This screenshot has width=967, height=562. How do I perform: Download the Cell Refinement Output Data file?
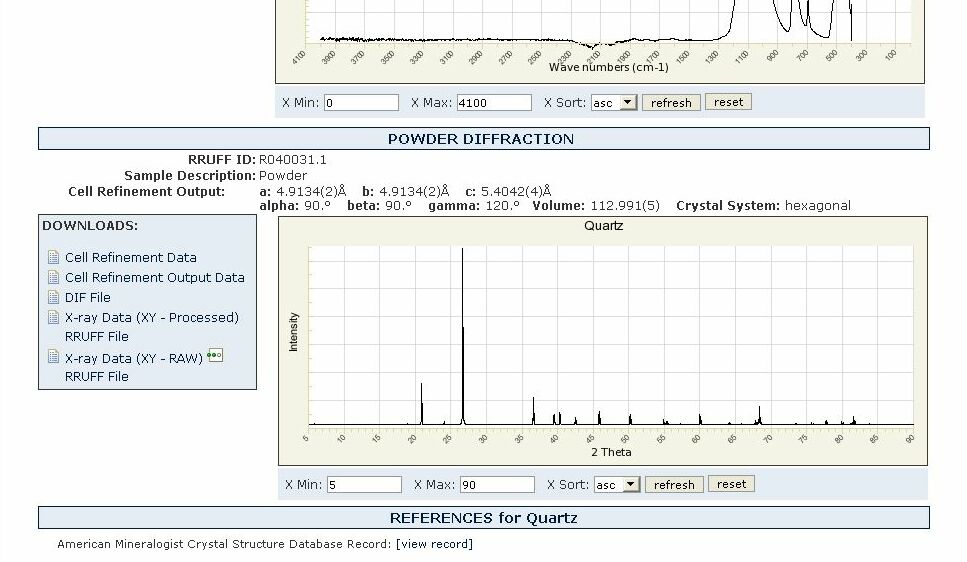(x=155, y=277)
